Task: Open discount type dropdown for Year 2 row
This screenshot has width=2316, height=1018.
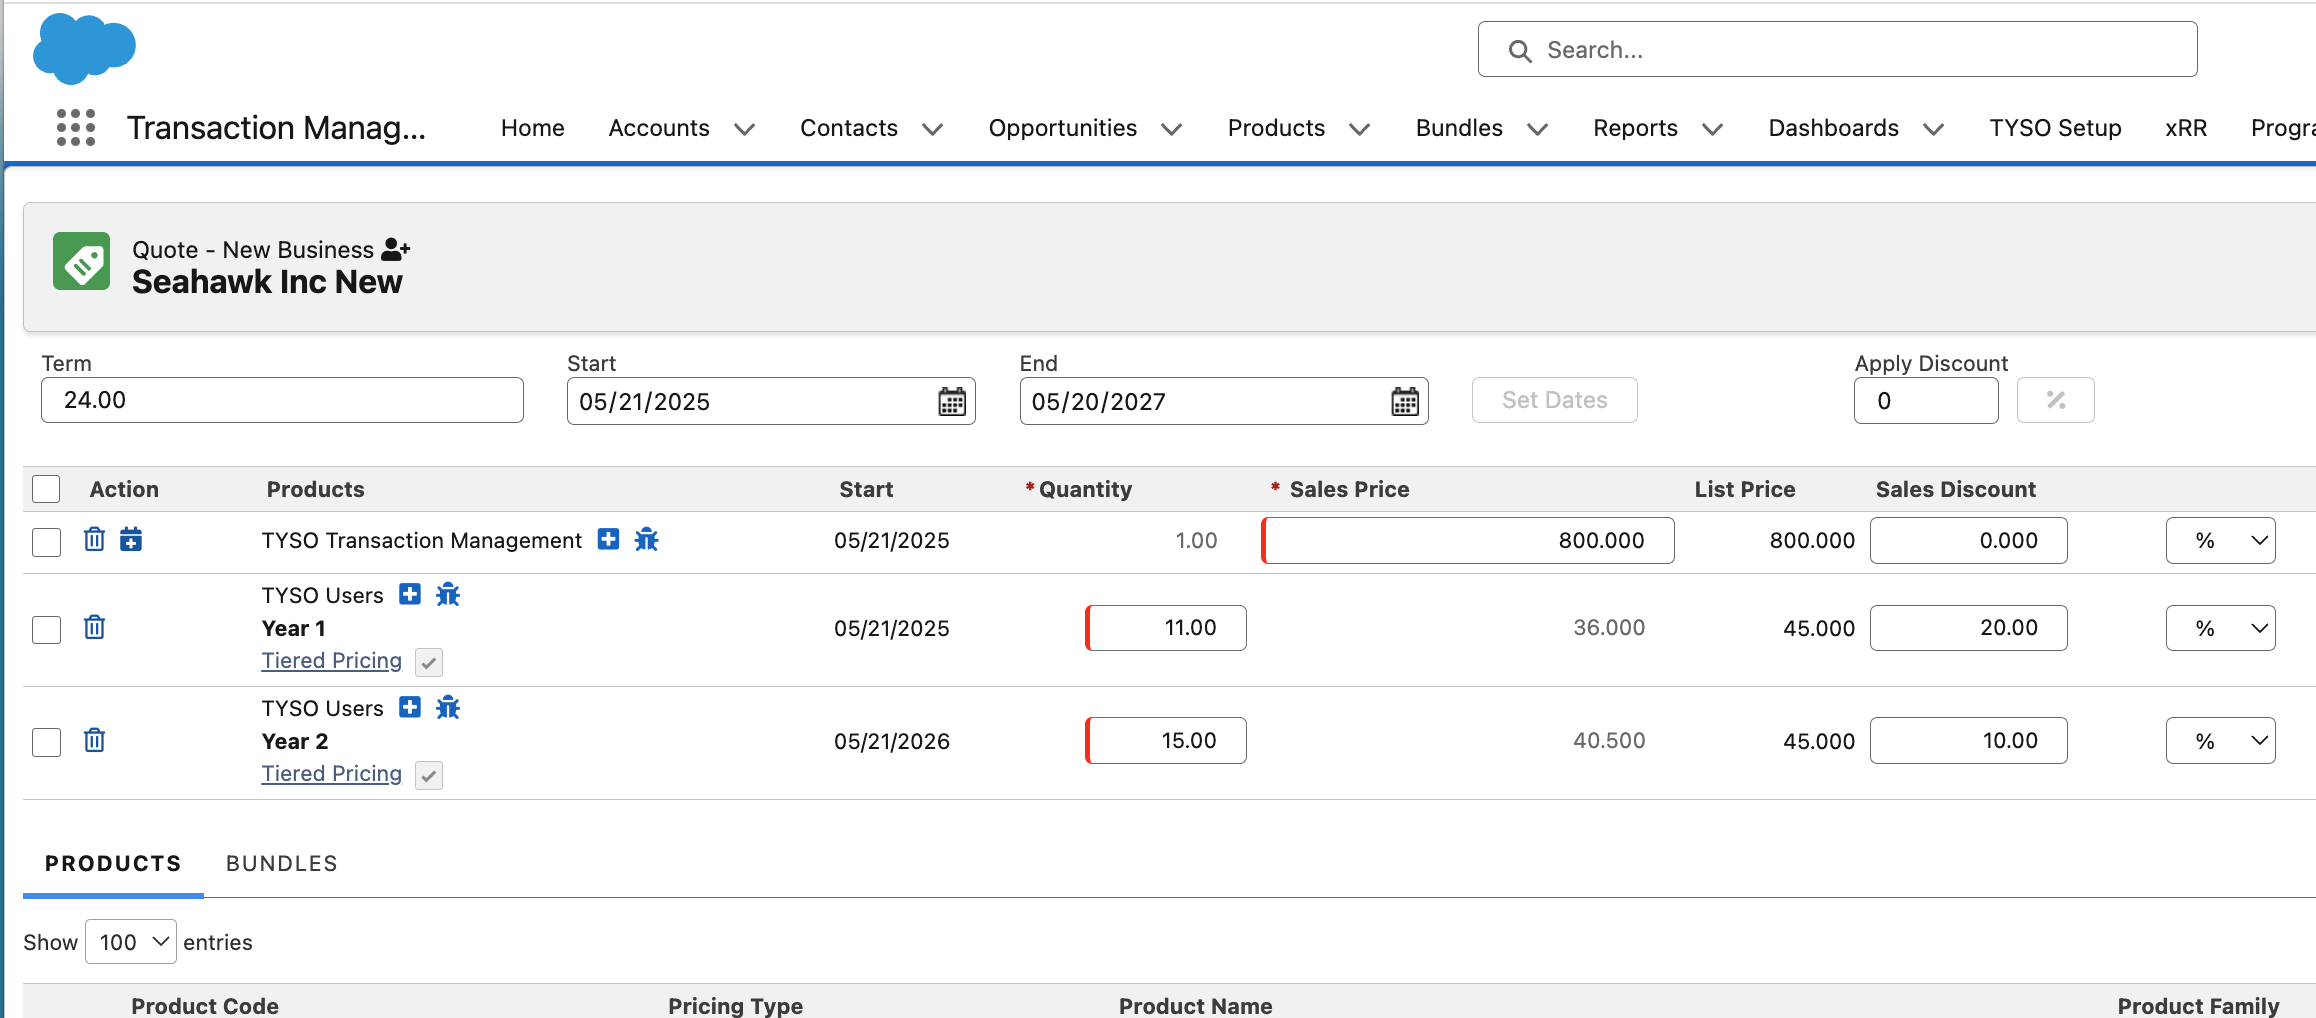Action: point(2220,741)
